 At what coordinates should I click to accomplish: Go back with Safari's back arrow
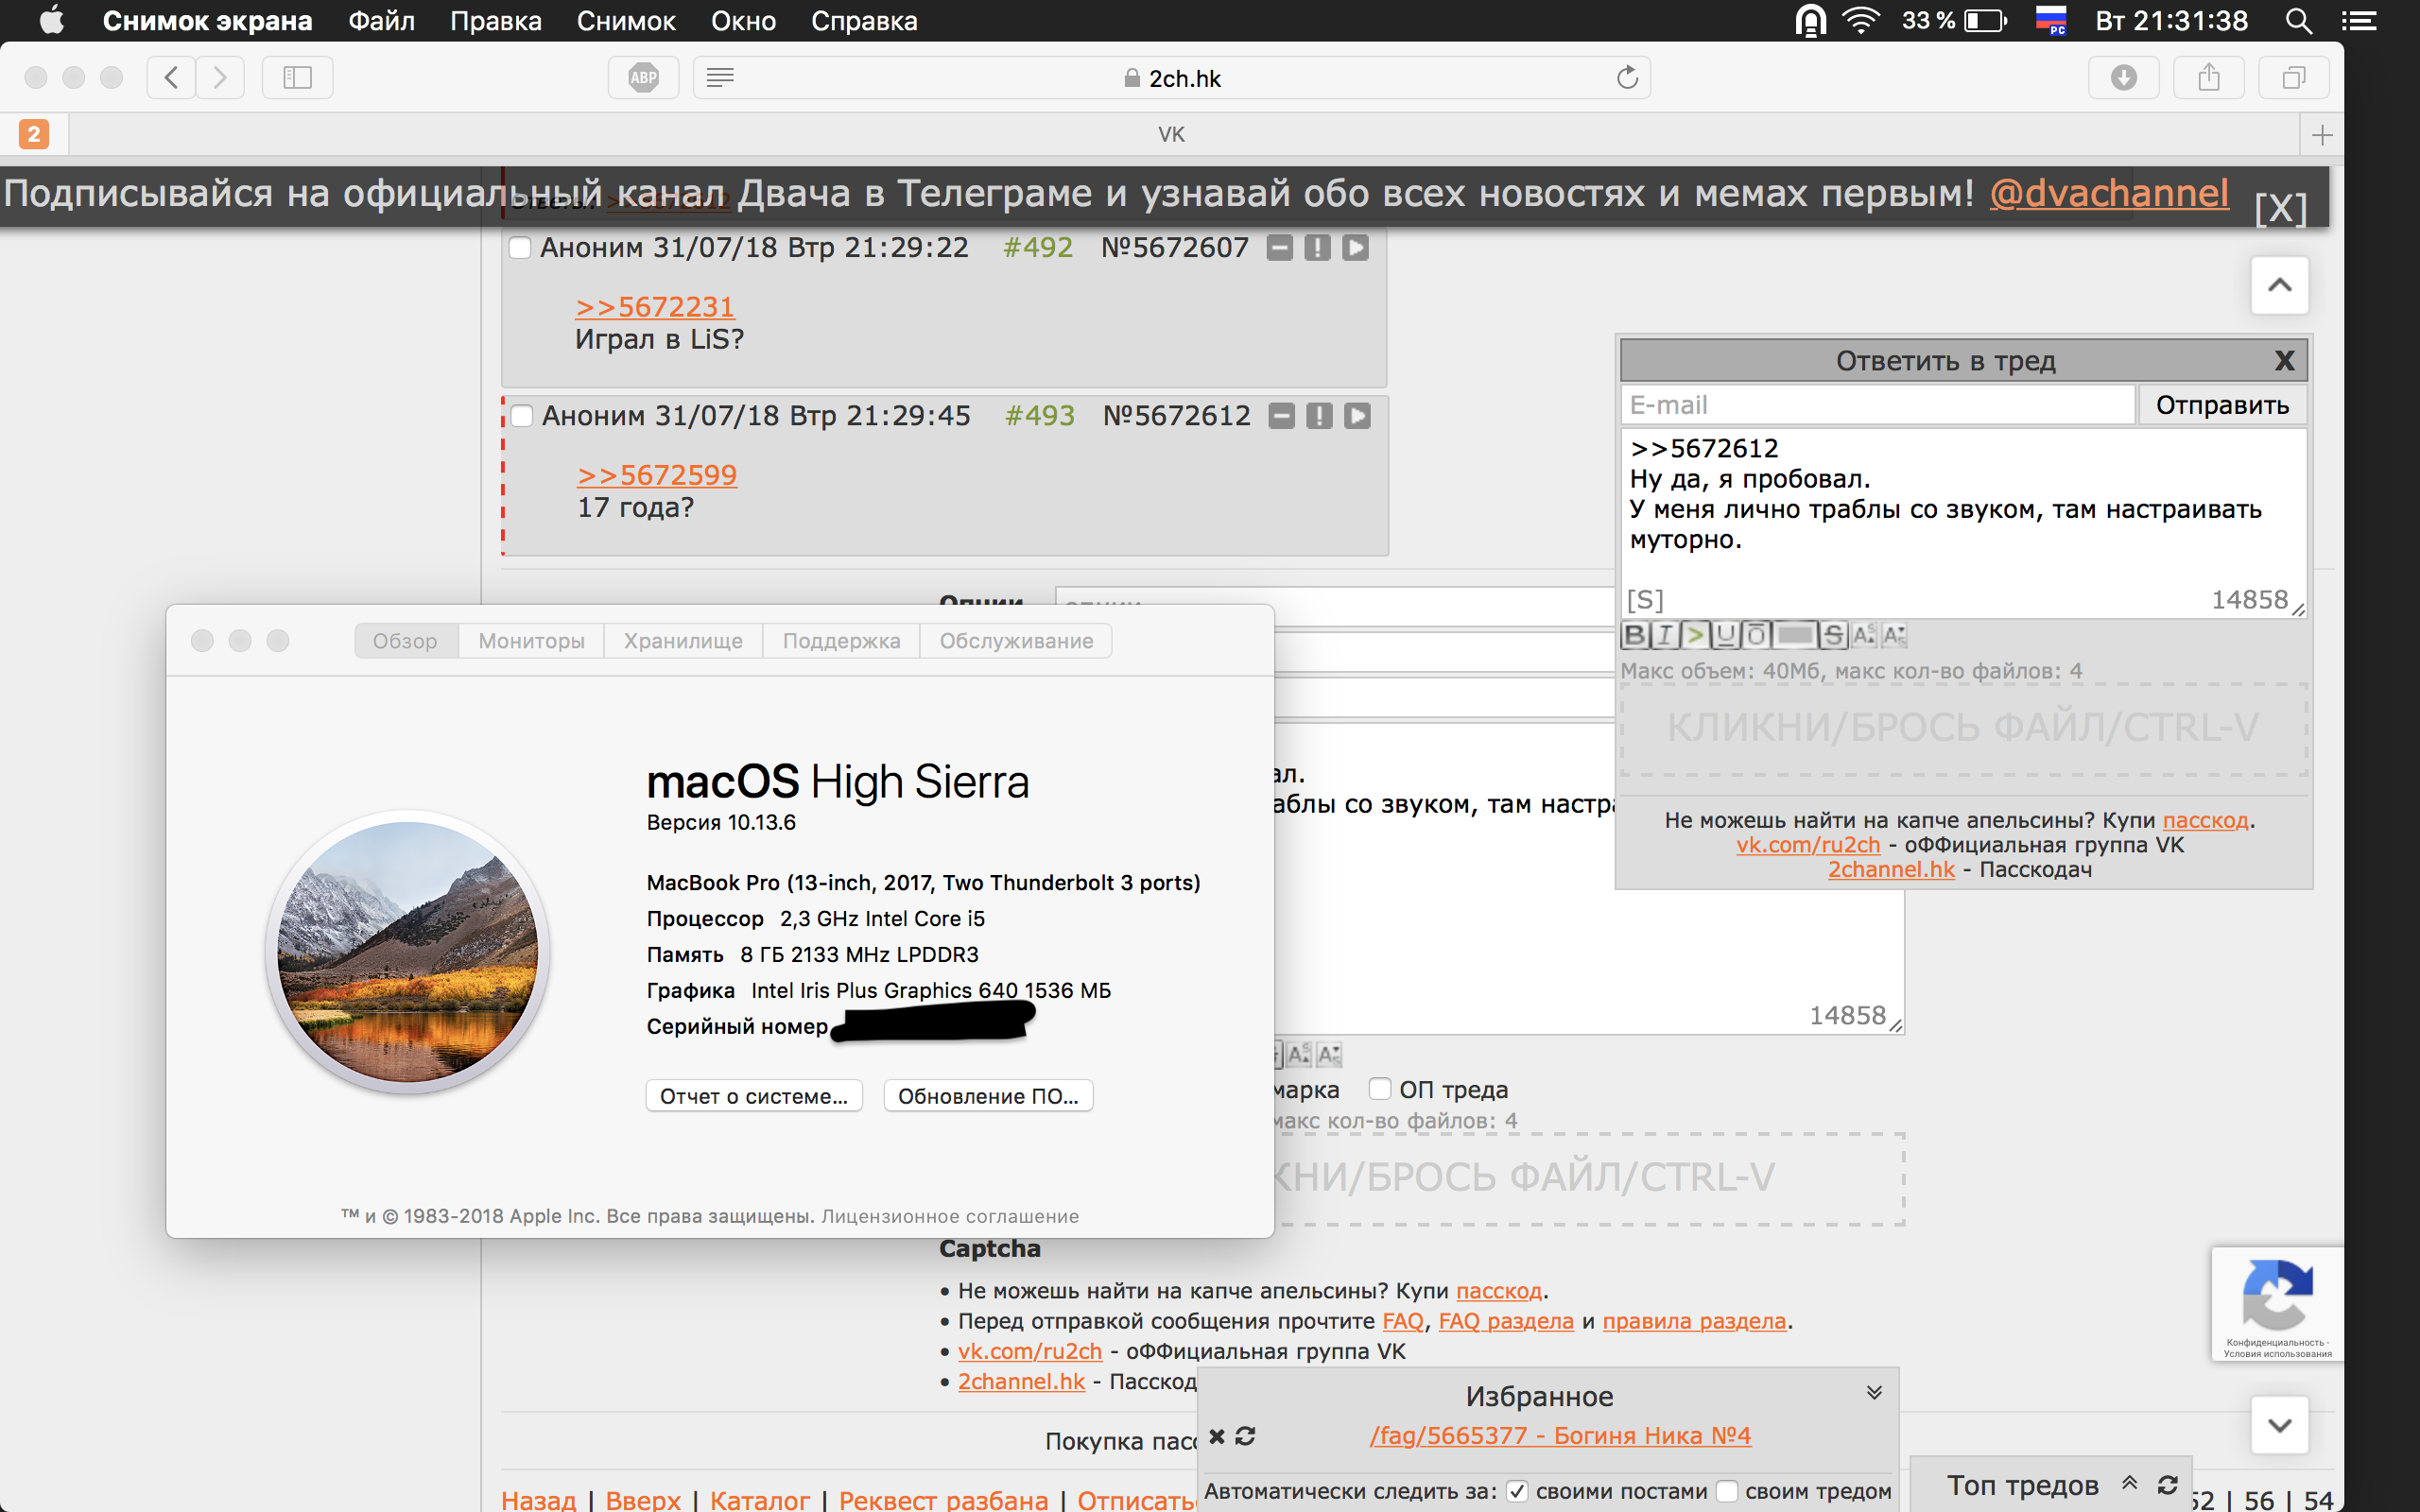171,77
